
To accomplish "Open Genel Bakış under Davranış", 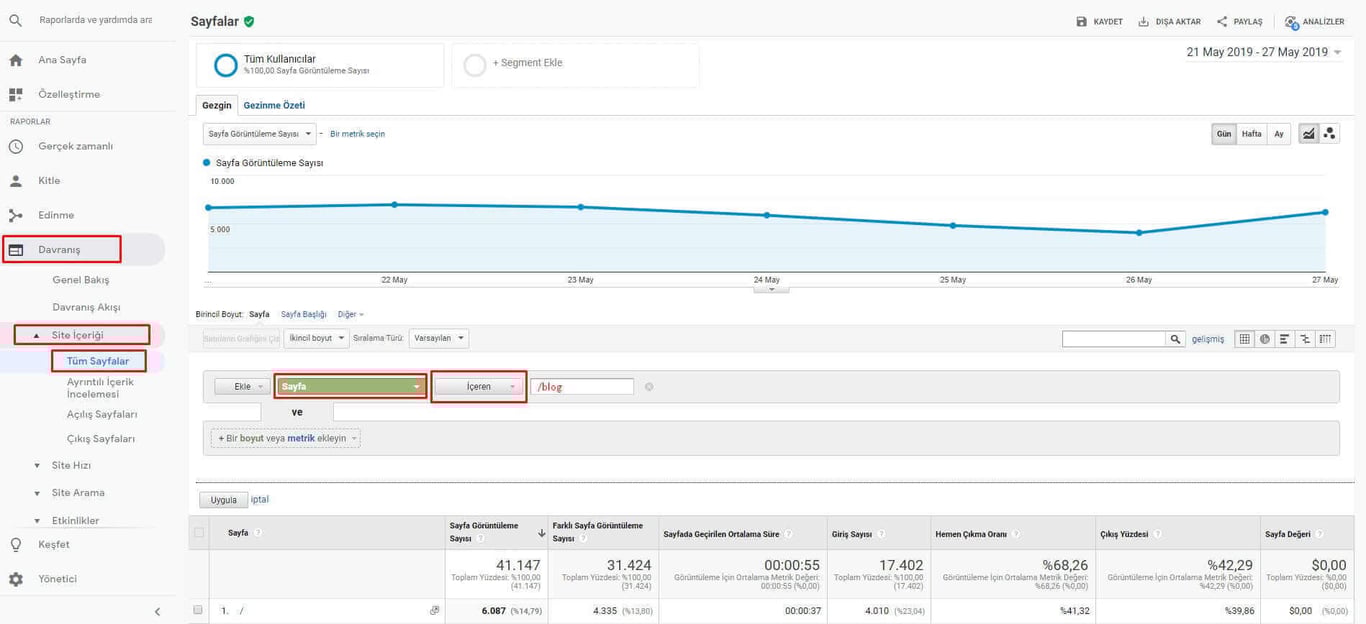I will [x=81, y=280].
